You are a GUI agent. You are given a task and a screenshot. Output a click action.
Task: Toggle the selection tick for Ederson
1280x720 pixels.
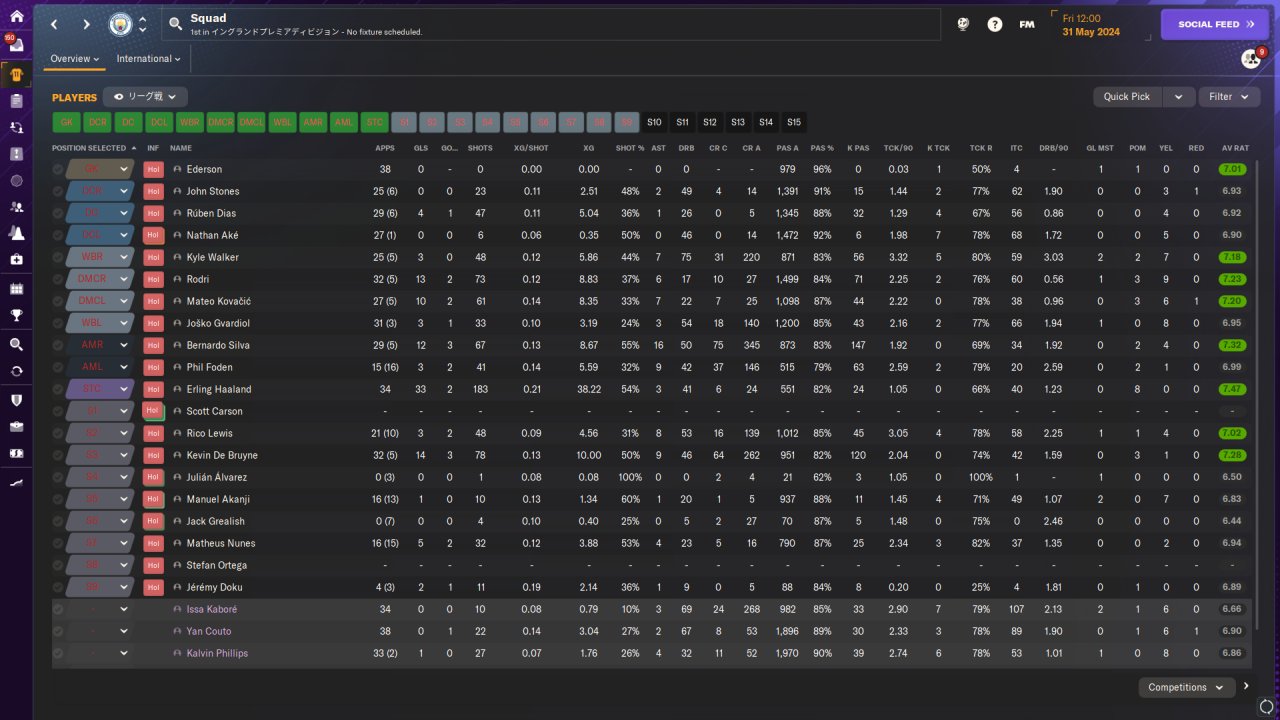58,169
